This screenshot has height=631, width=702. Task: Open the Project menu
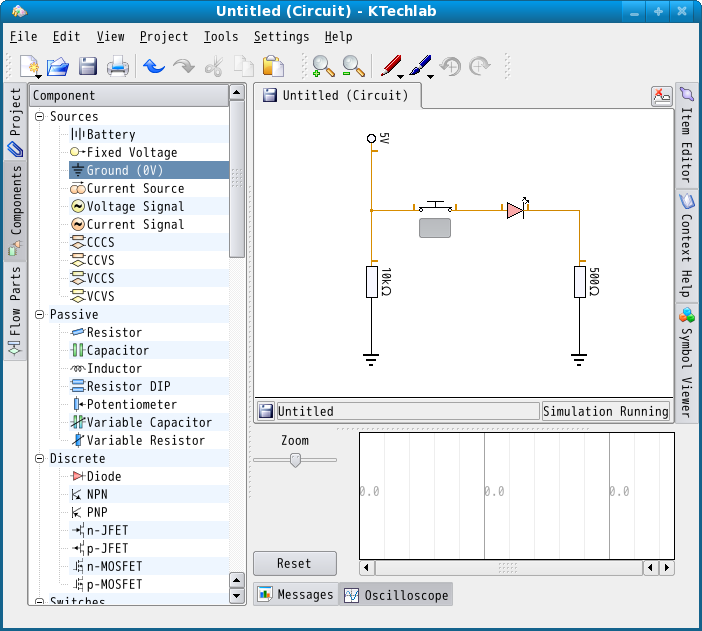pyautogui.click(x=164, y=37)
